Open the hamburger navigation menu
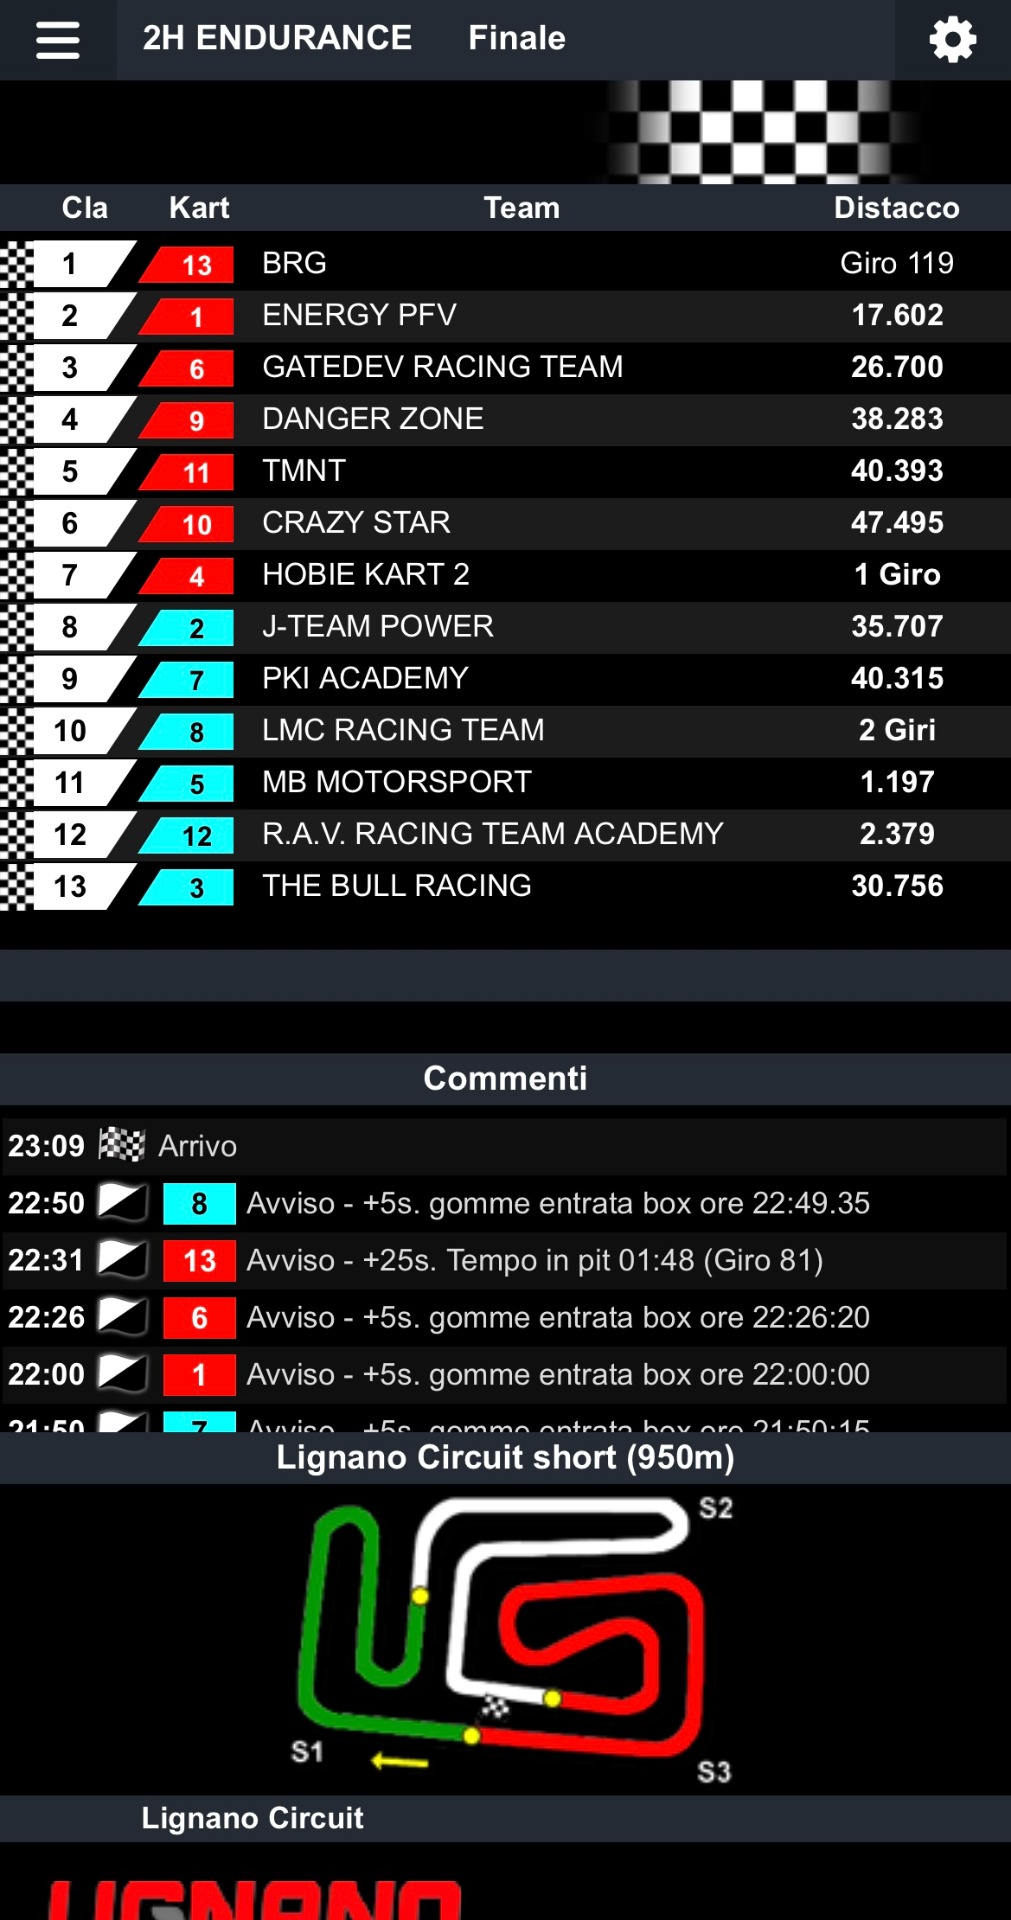The width and height of the screenshot is (1011, 1920). [56, 38]
